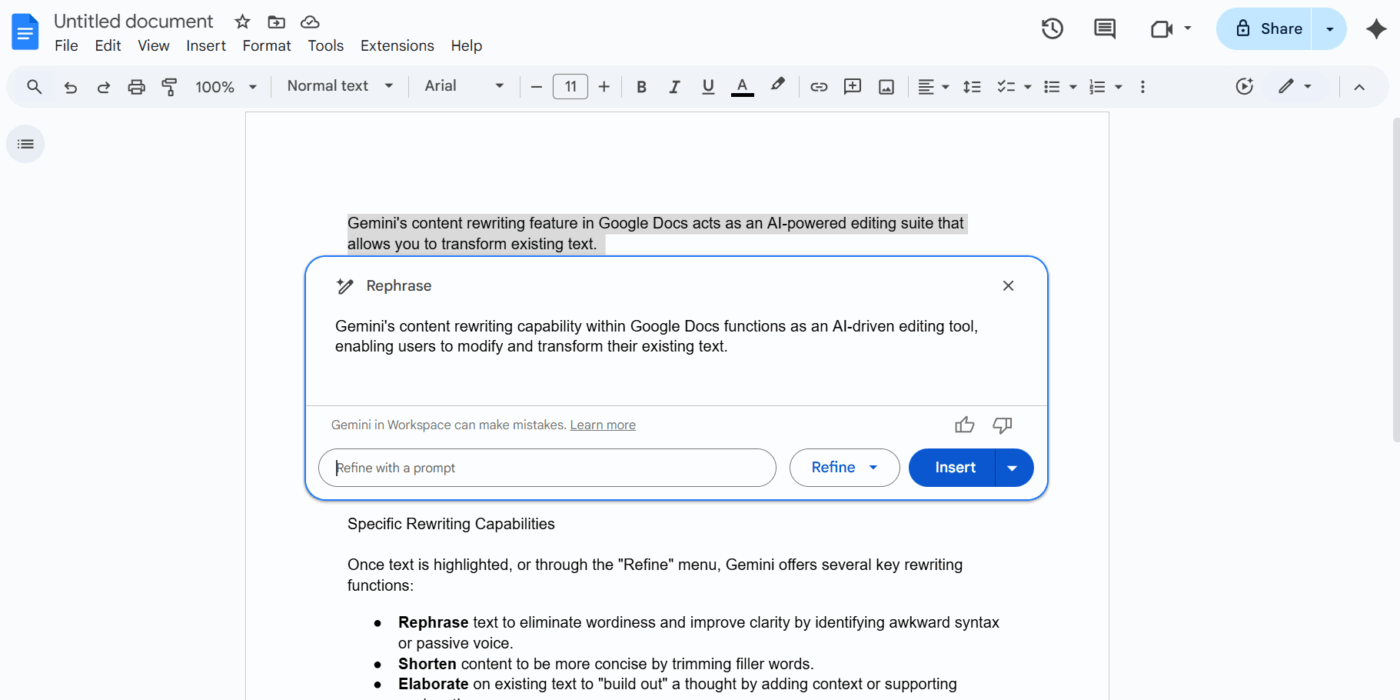This screenshot has height=700, width=1400.
Task: Click the thumbs up feedback icon
Action: click(964, 425)
